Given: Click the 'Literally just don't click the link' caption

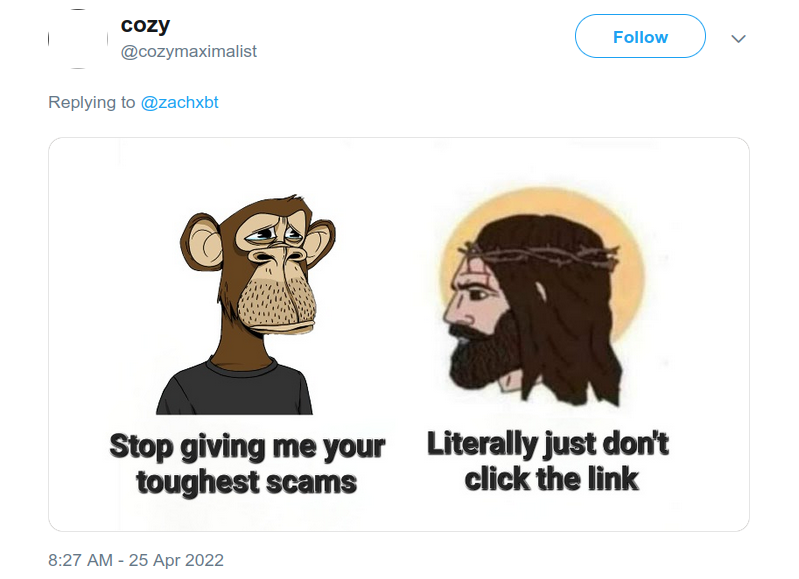Looking at the screenshot, I should tap(548, 461).
